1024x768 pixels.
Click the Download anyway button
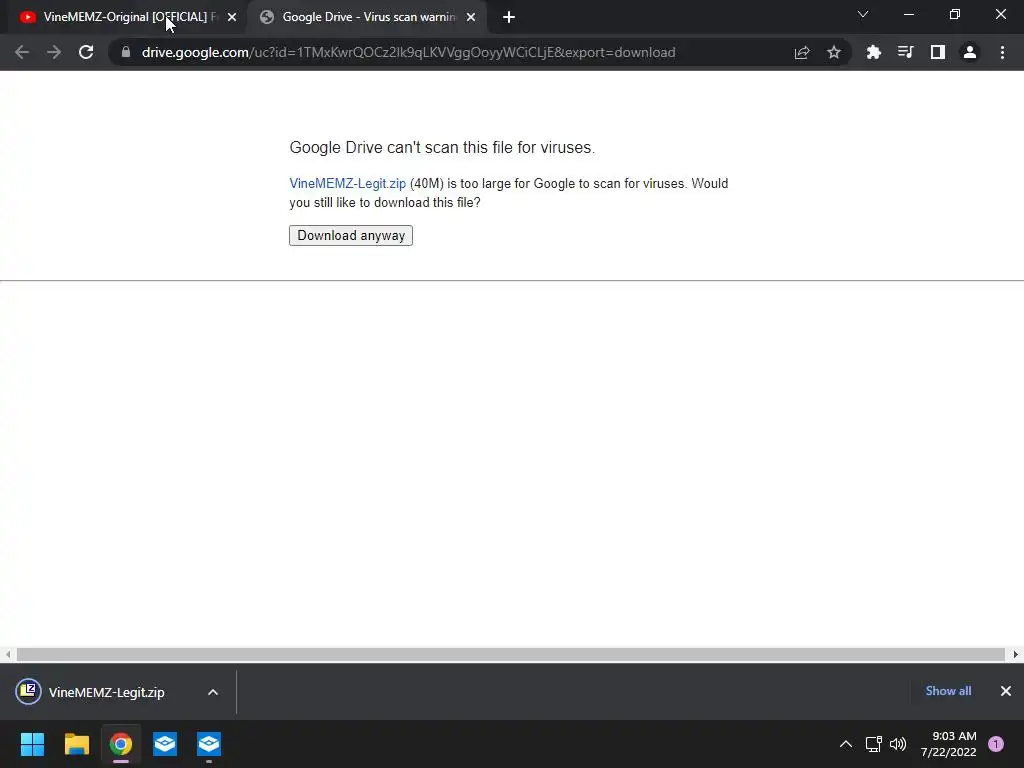point(351,236)
